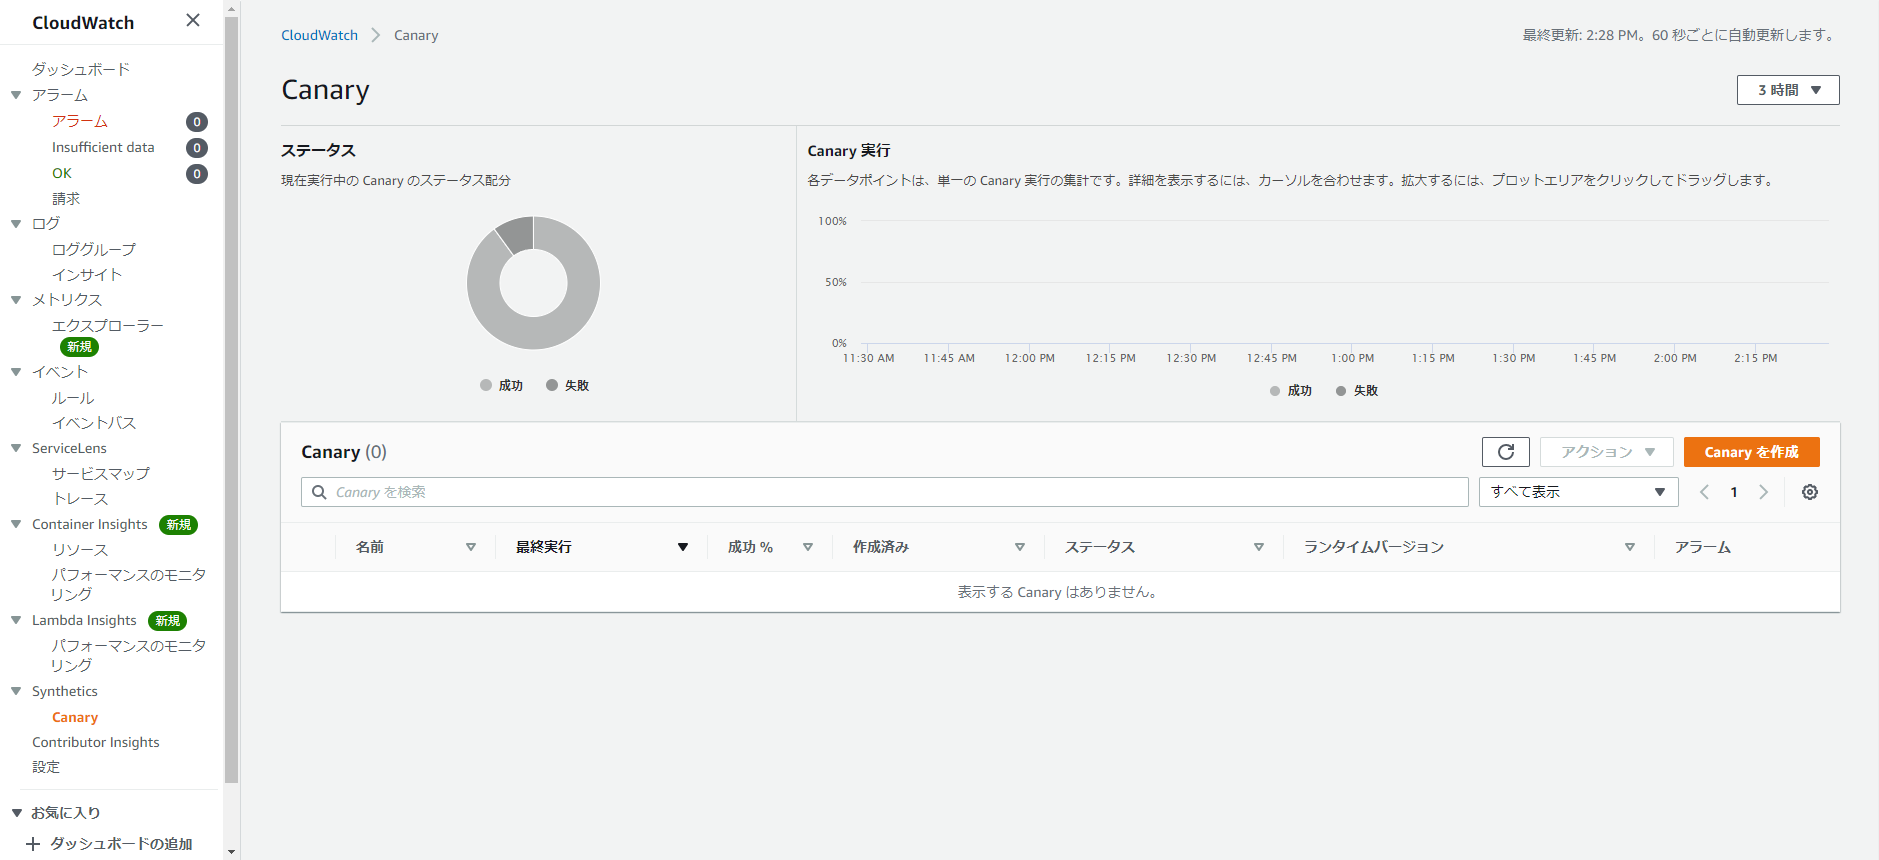This screenshot has height=860, width=1879.
Task: Collapse the Synthetics section
Action: pyautogui.click(x=16, y=691)
